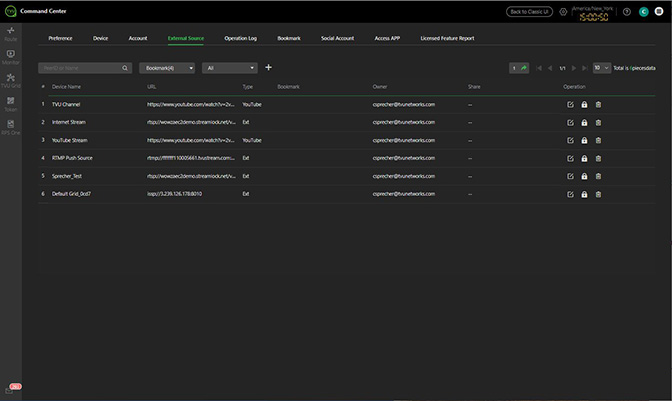Open the Token sidebar icon
Screen dimensions: 672x401
11,104
